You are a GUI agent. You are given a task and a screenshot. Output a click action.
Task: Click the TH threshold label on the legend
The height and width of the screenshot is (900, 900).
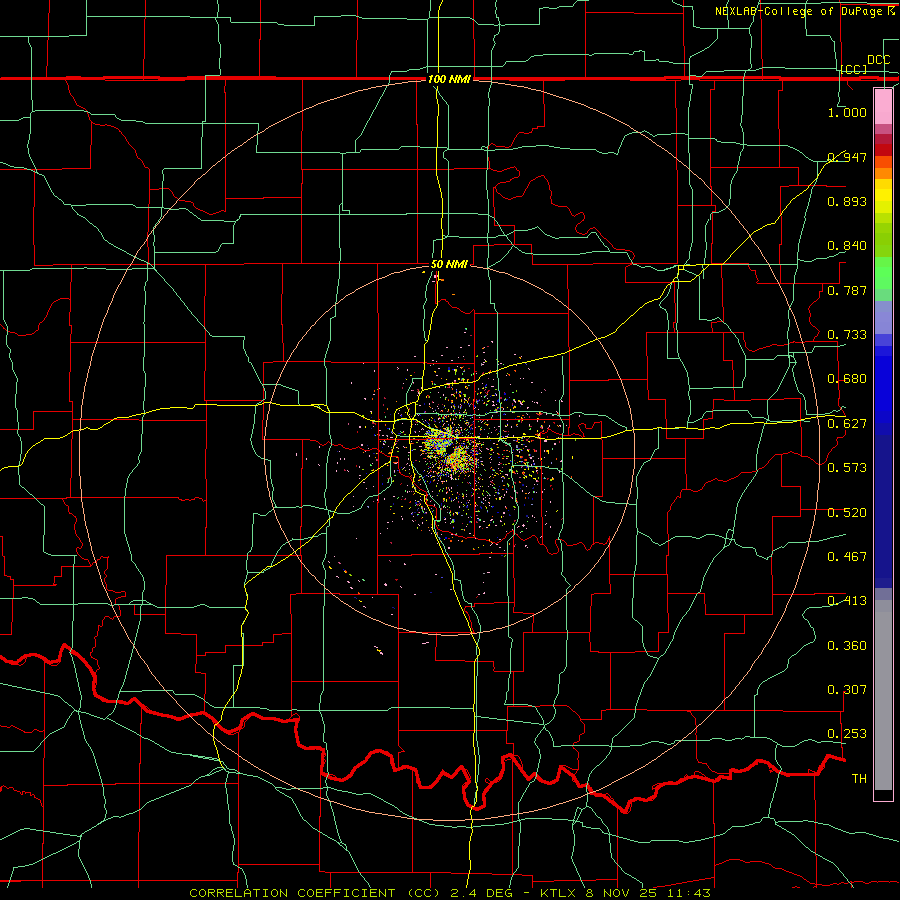pos(859,779)
